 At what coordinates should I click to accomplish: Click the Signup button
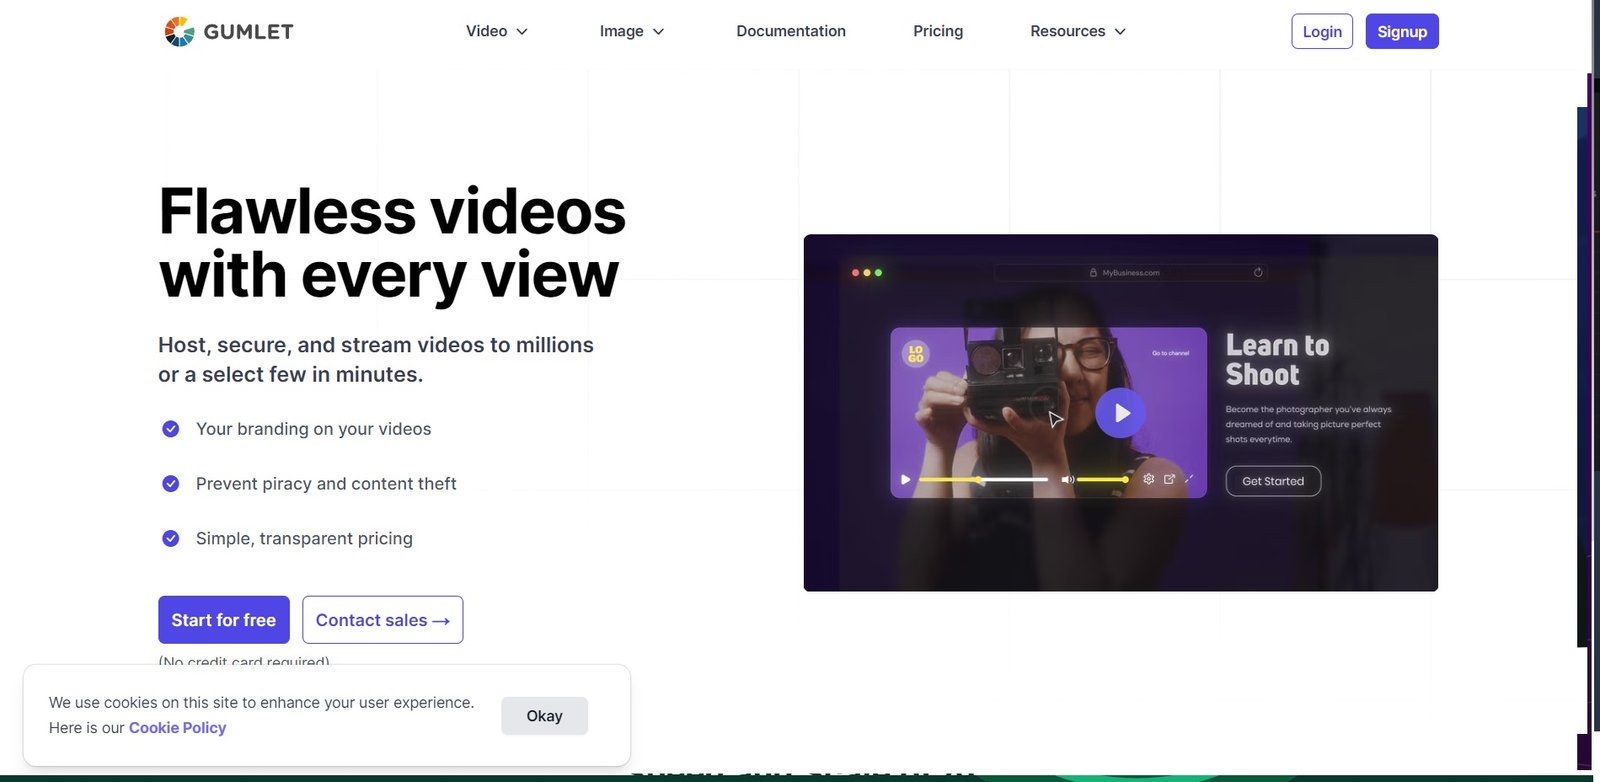point(1402,31)
